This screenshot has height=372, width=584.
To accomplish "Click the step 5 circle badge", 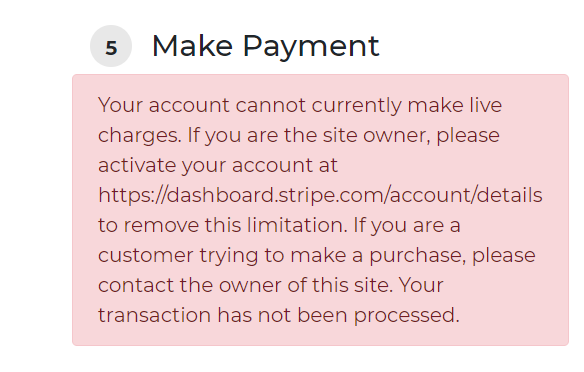I will click(x=111, y=46).
